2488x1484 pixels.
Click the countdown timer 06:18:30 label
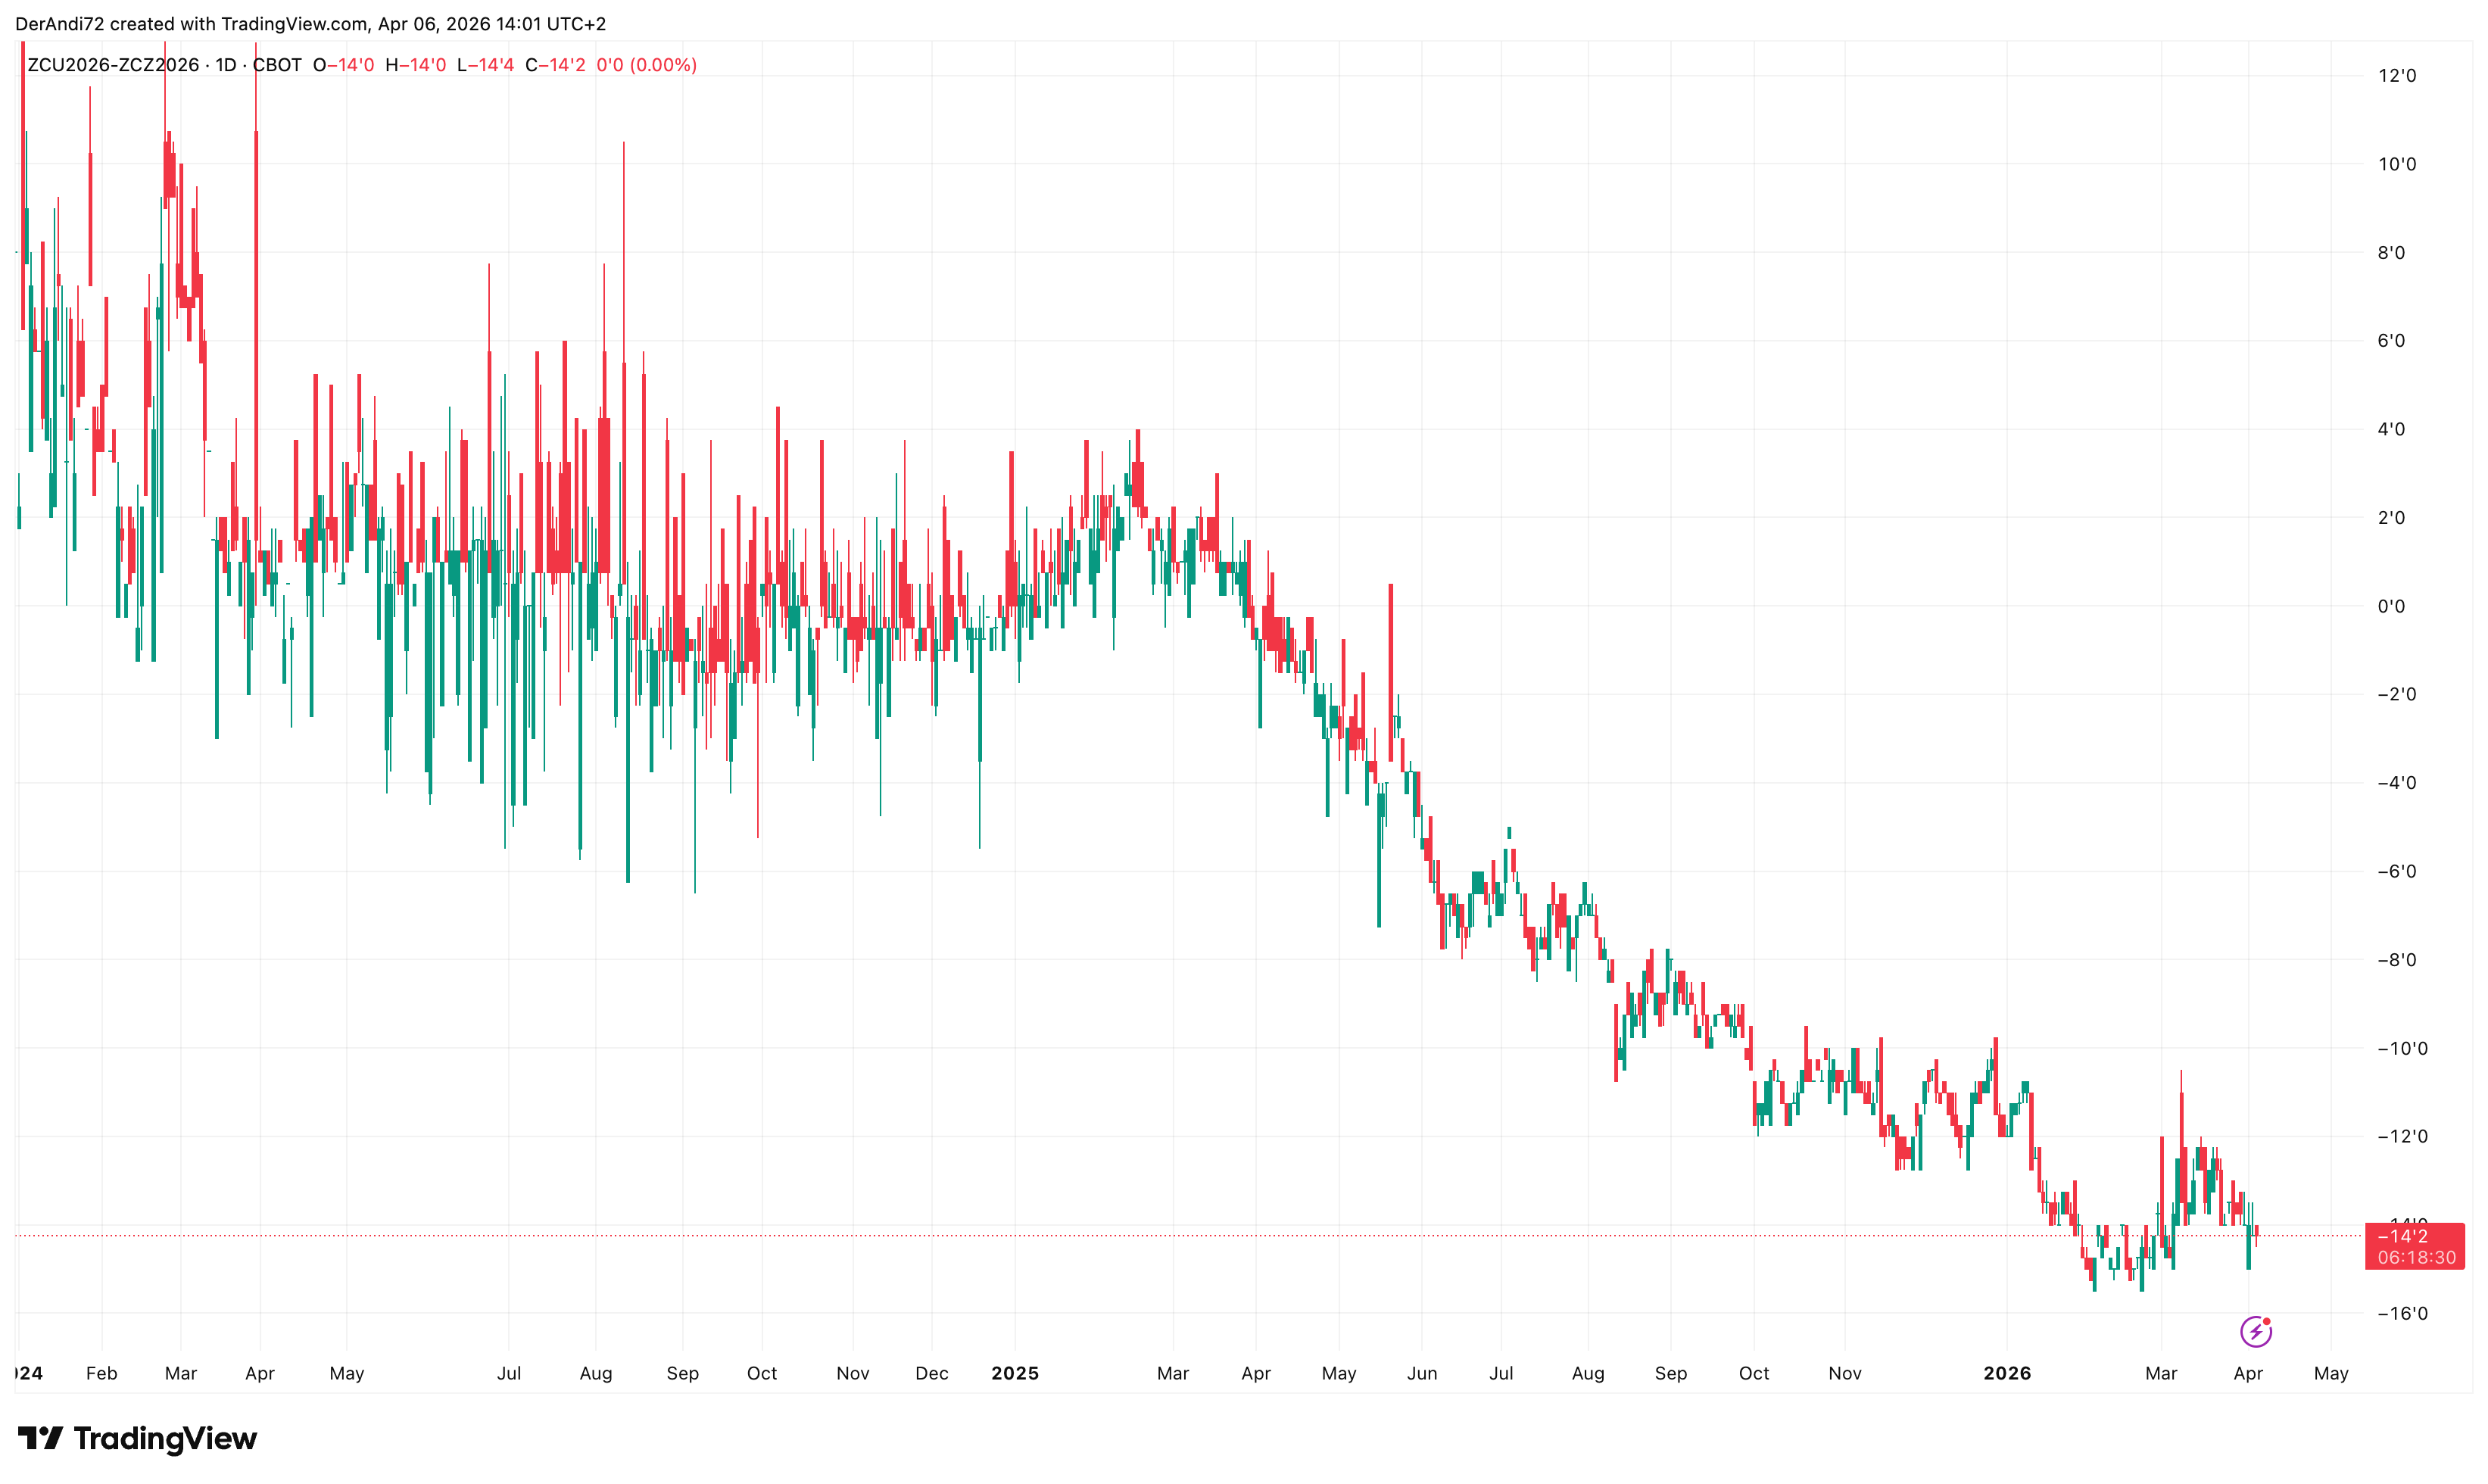(2416, 1257)
